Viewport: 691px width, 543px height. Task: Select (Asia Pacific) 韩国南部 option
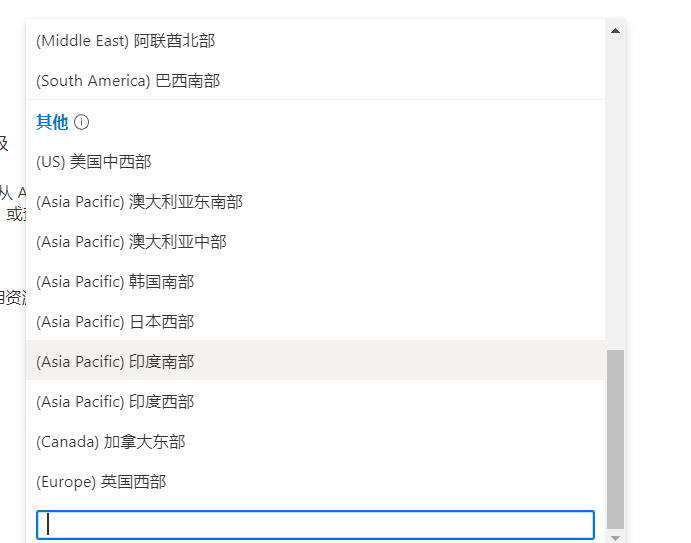pyautogui.click(x=115, y=282)
